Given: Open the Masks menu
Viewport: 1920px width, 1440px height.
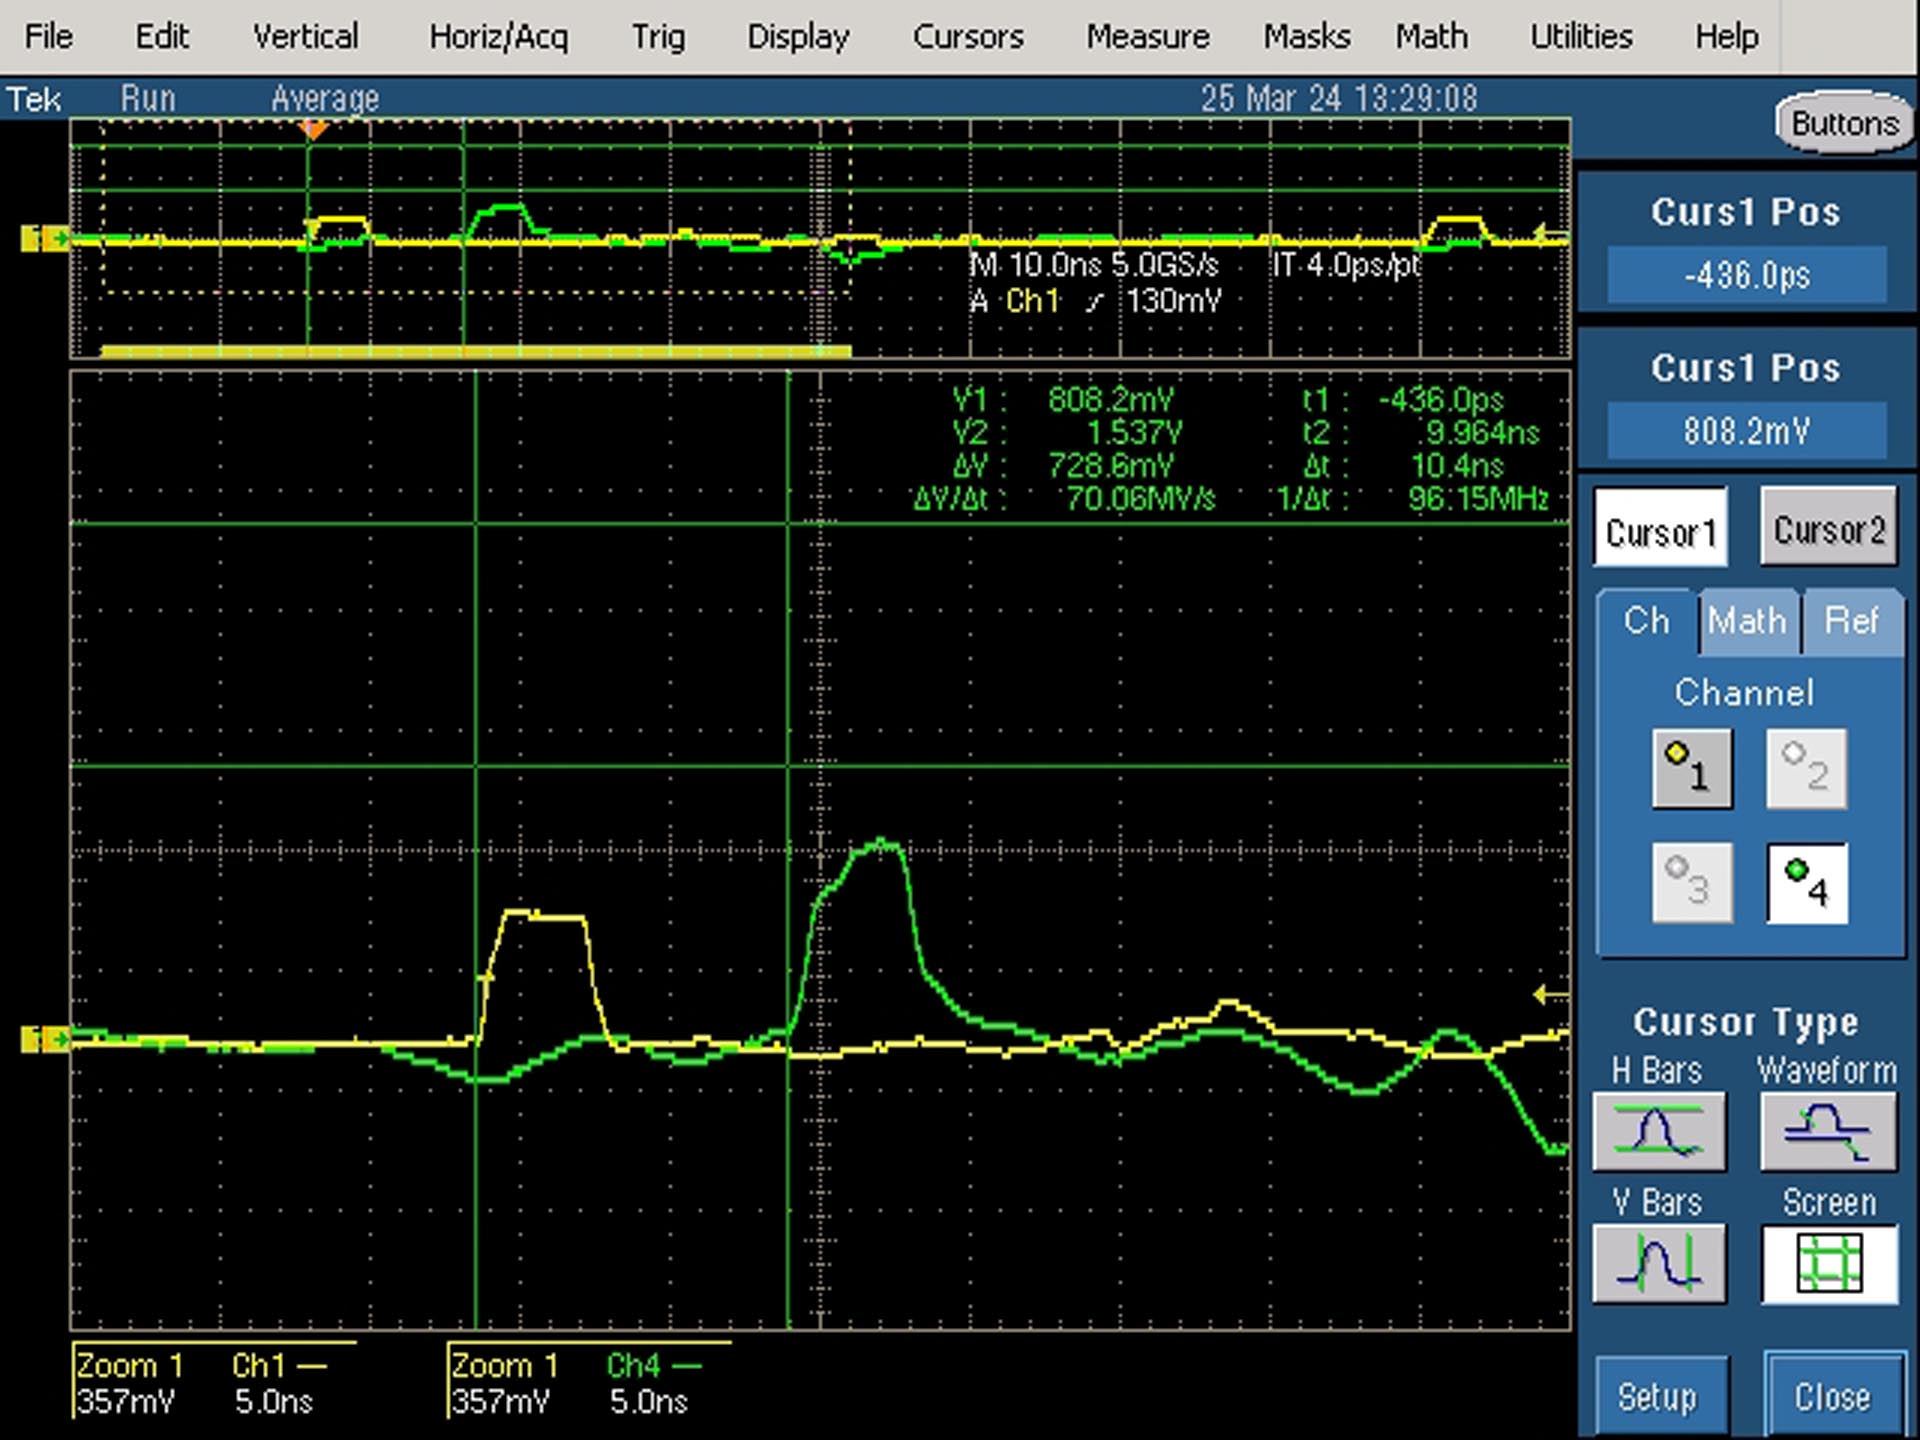Looking at the screenshot, I should tap(1306, 37).
